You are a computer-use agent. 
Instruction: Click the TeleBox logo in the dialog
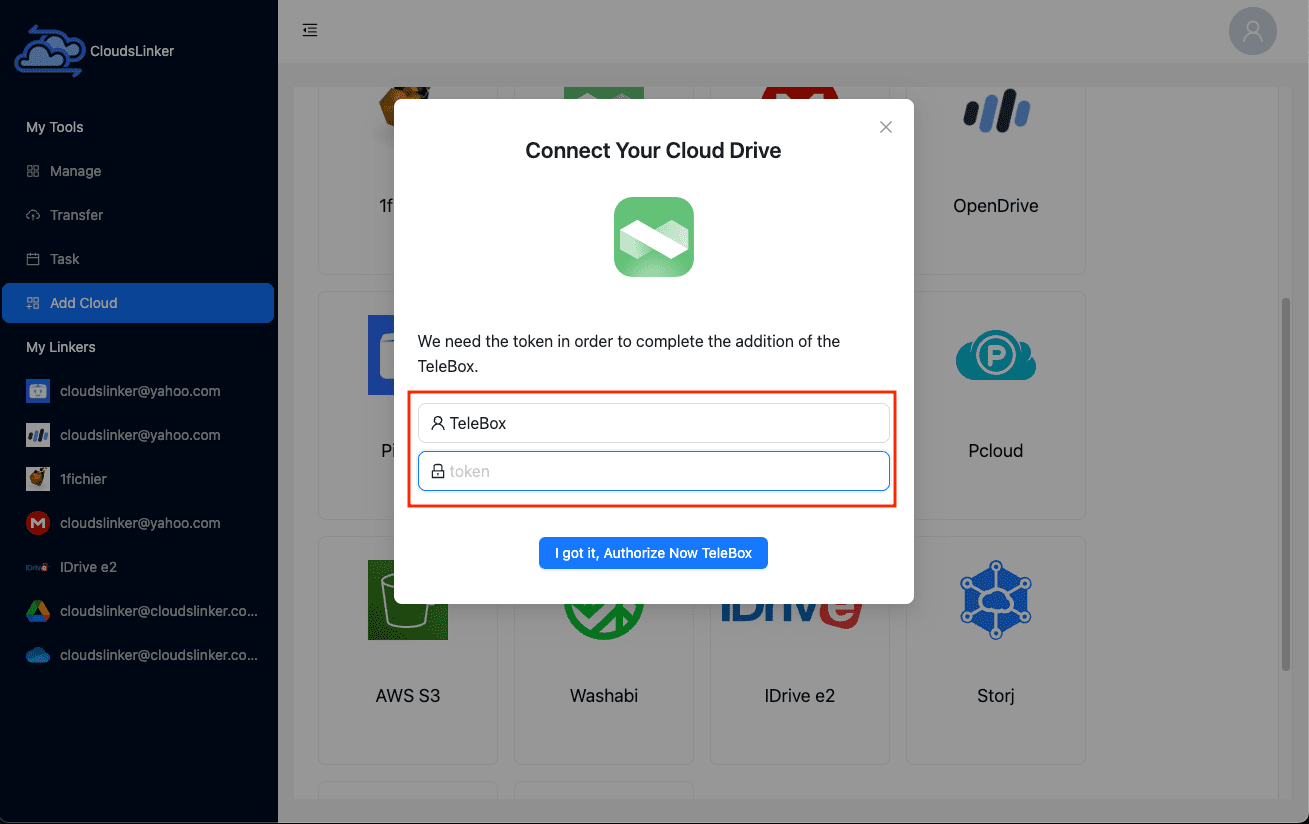(x=654, y=237)
